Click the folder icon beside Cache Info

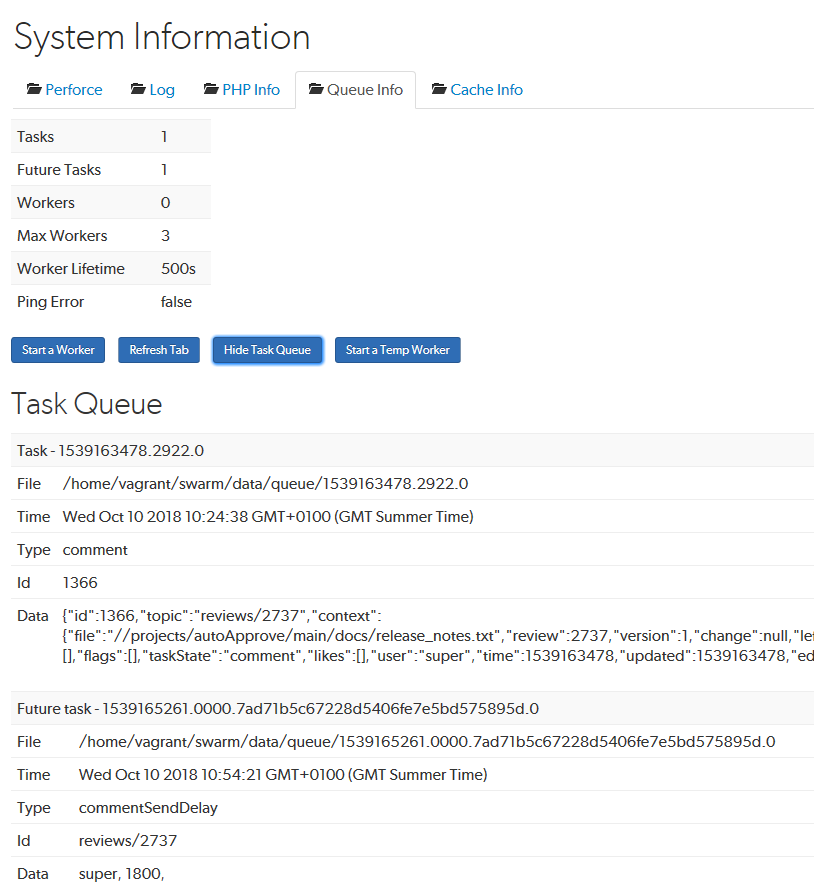coord(439,89)
